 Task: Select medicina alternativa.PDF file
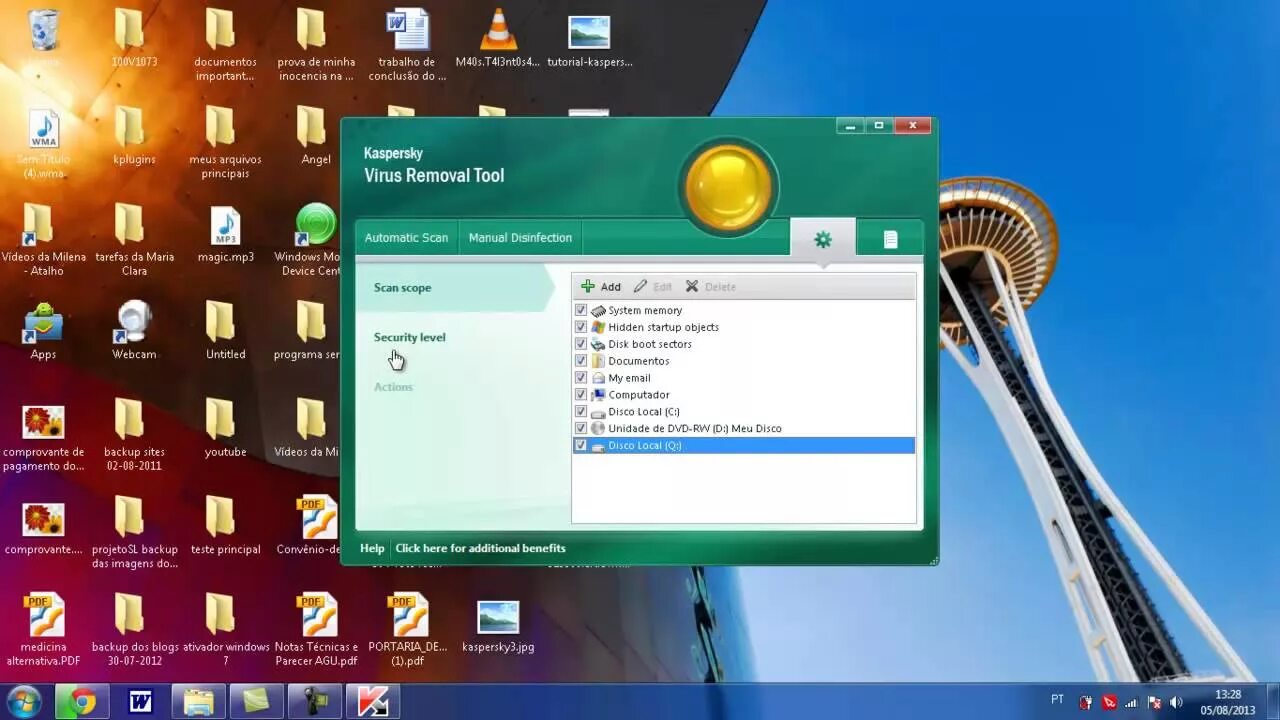(x=43, y=630)
